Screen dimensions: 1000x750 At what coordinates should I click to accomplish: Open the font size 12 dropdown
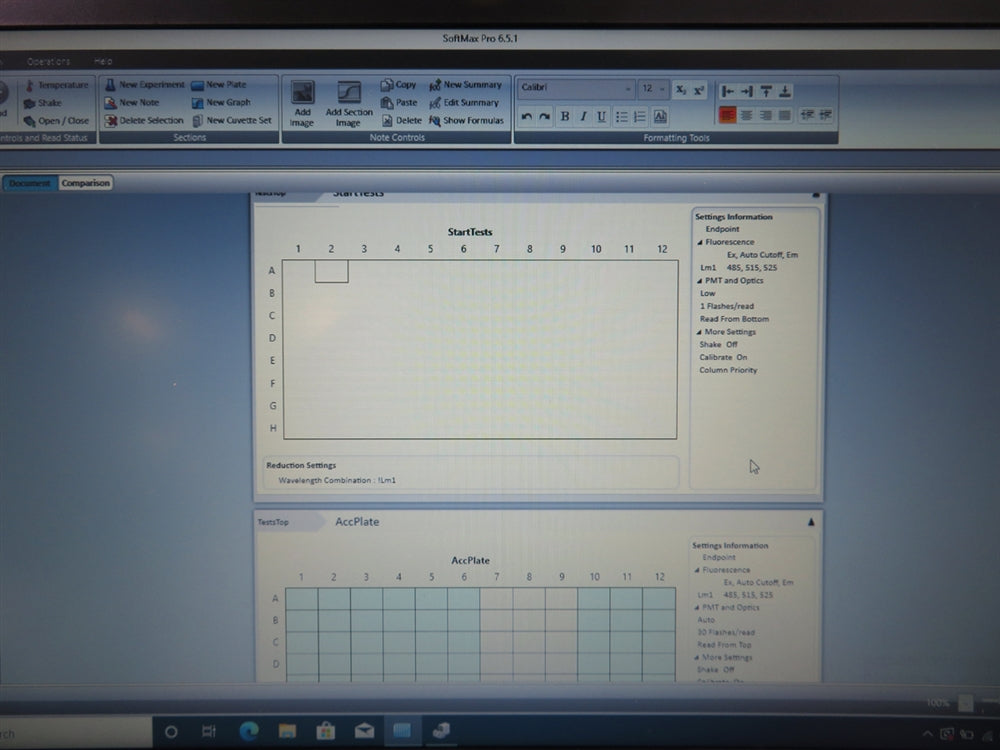[662, 89]
